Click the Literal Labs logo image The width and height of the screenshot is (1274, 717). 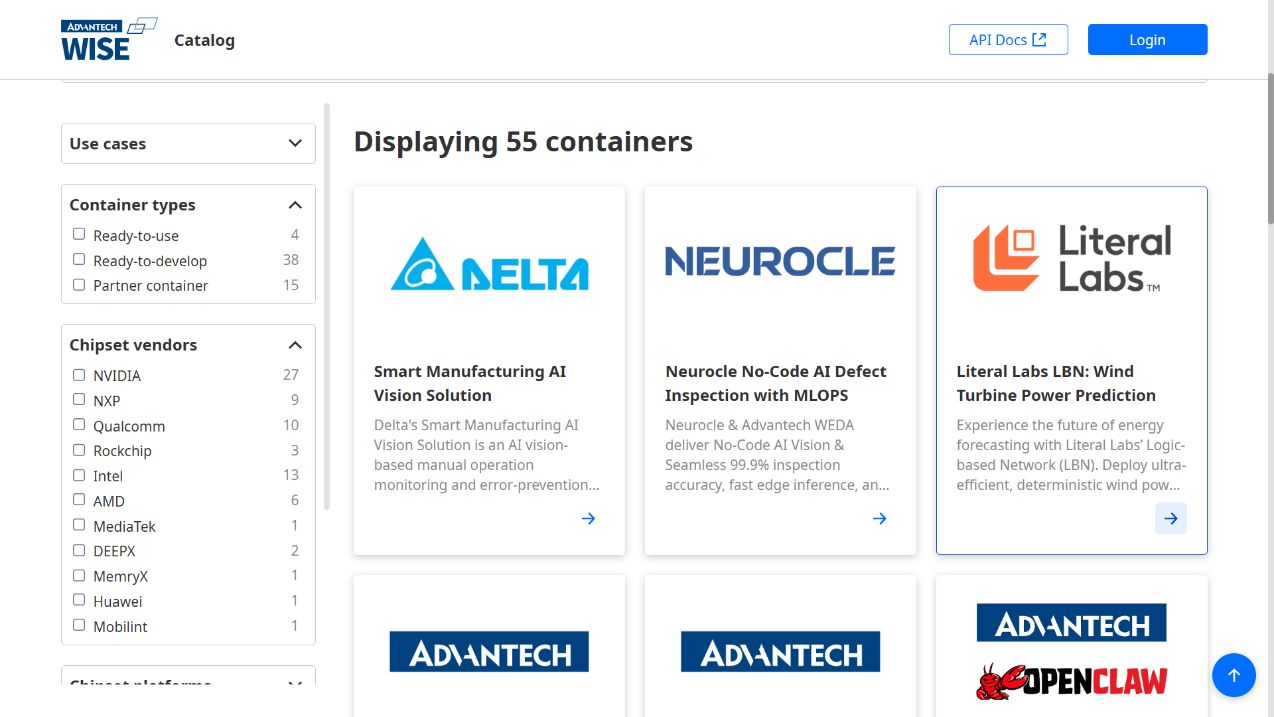click(x=1072, y=259)
